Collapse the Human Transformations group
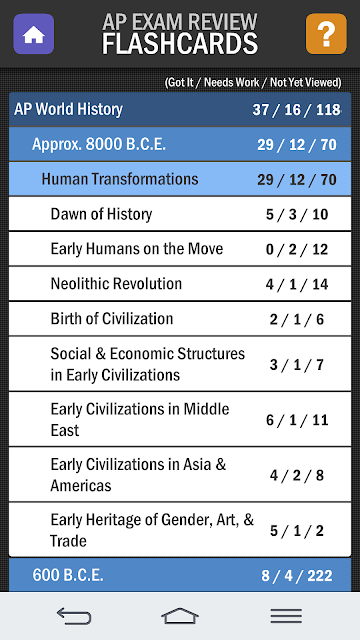Screen dimensions: 360x640 (180, 179)
